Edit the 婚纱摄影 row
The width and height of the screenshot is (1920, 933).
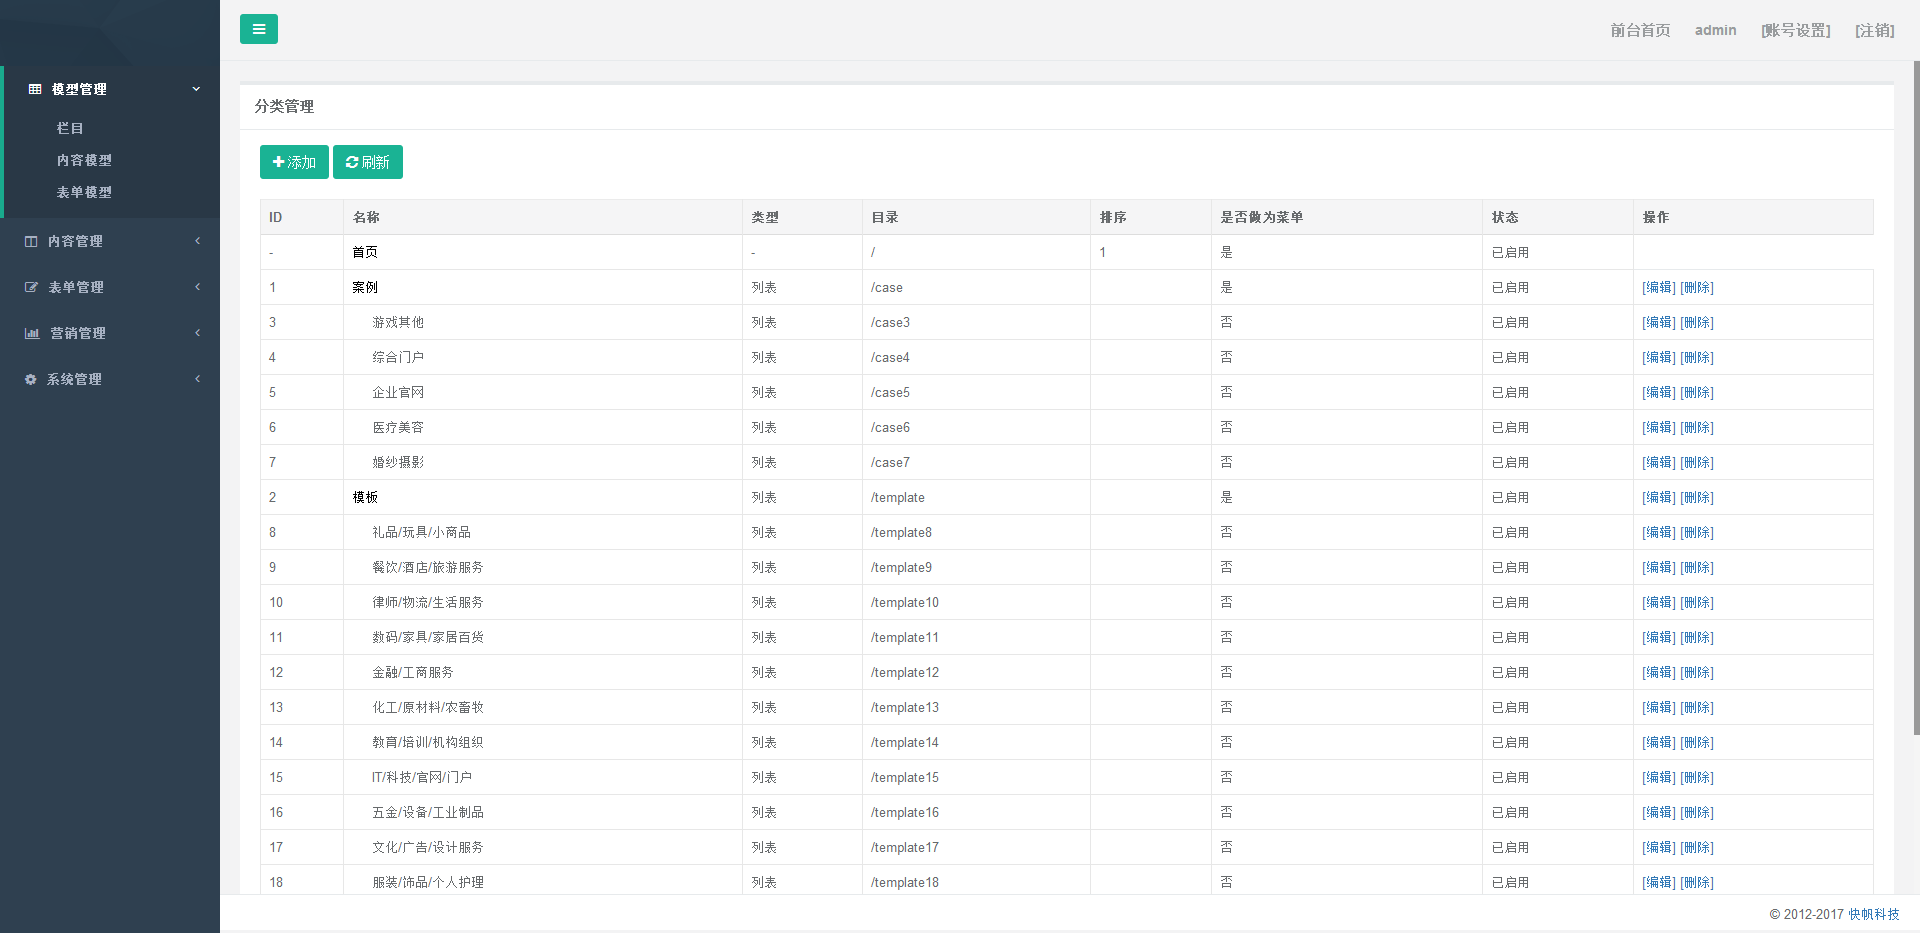pyautogui.click(x=1658, y=462)
